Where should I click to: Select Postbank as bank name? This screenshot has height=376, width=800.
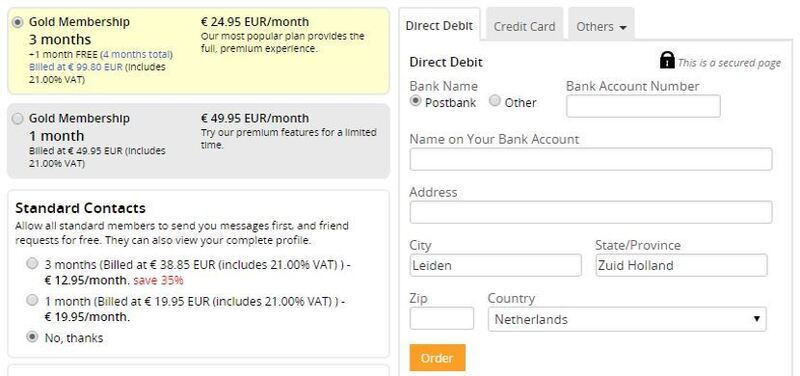416,101
